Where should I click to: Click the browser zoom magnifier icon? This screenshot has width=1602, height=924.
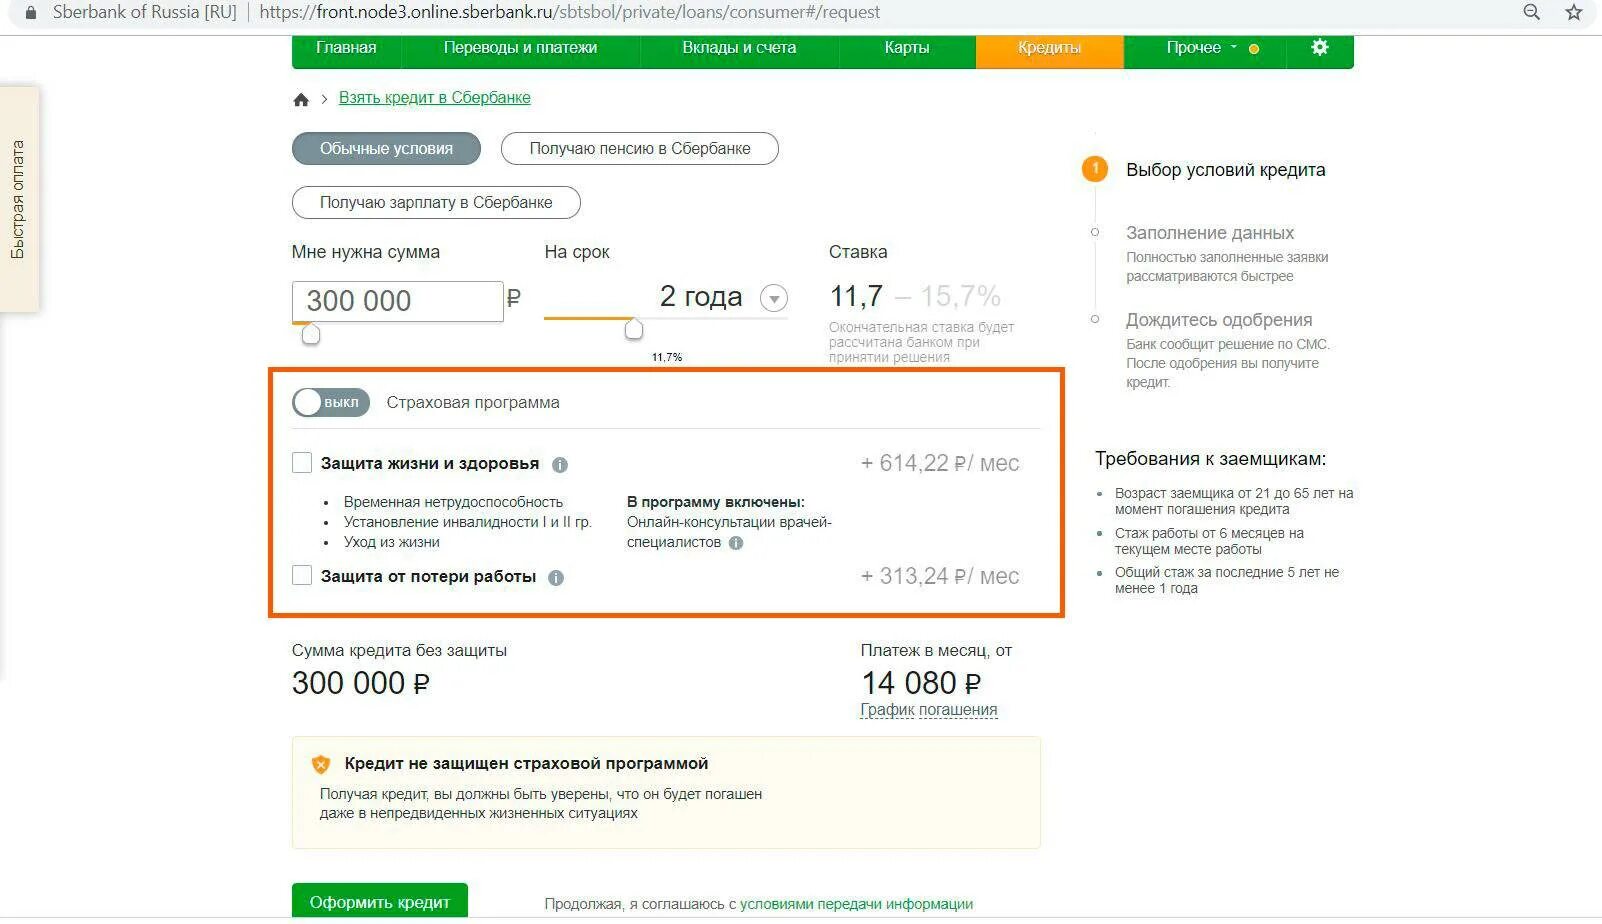pos(1531,12)
